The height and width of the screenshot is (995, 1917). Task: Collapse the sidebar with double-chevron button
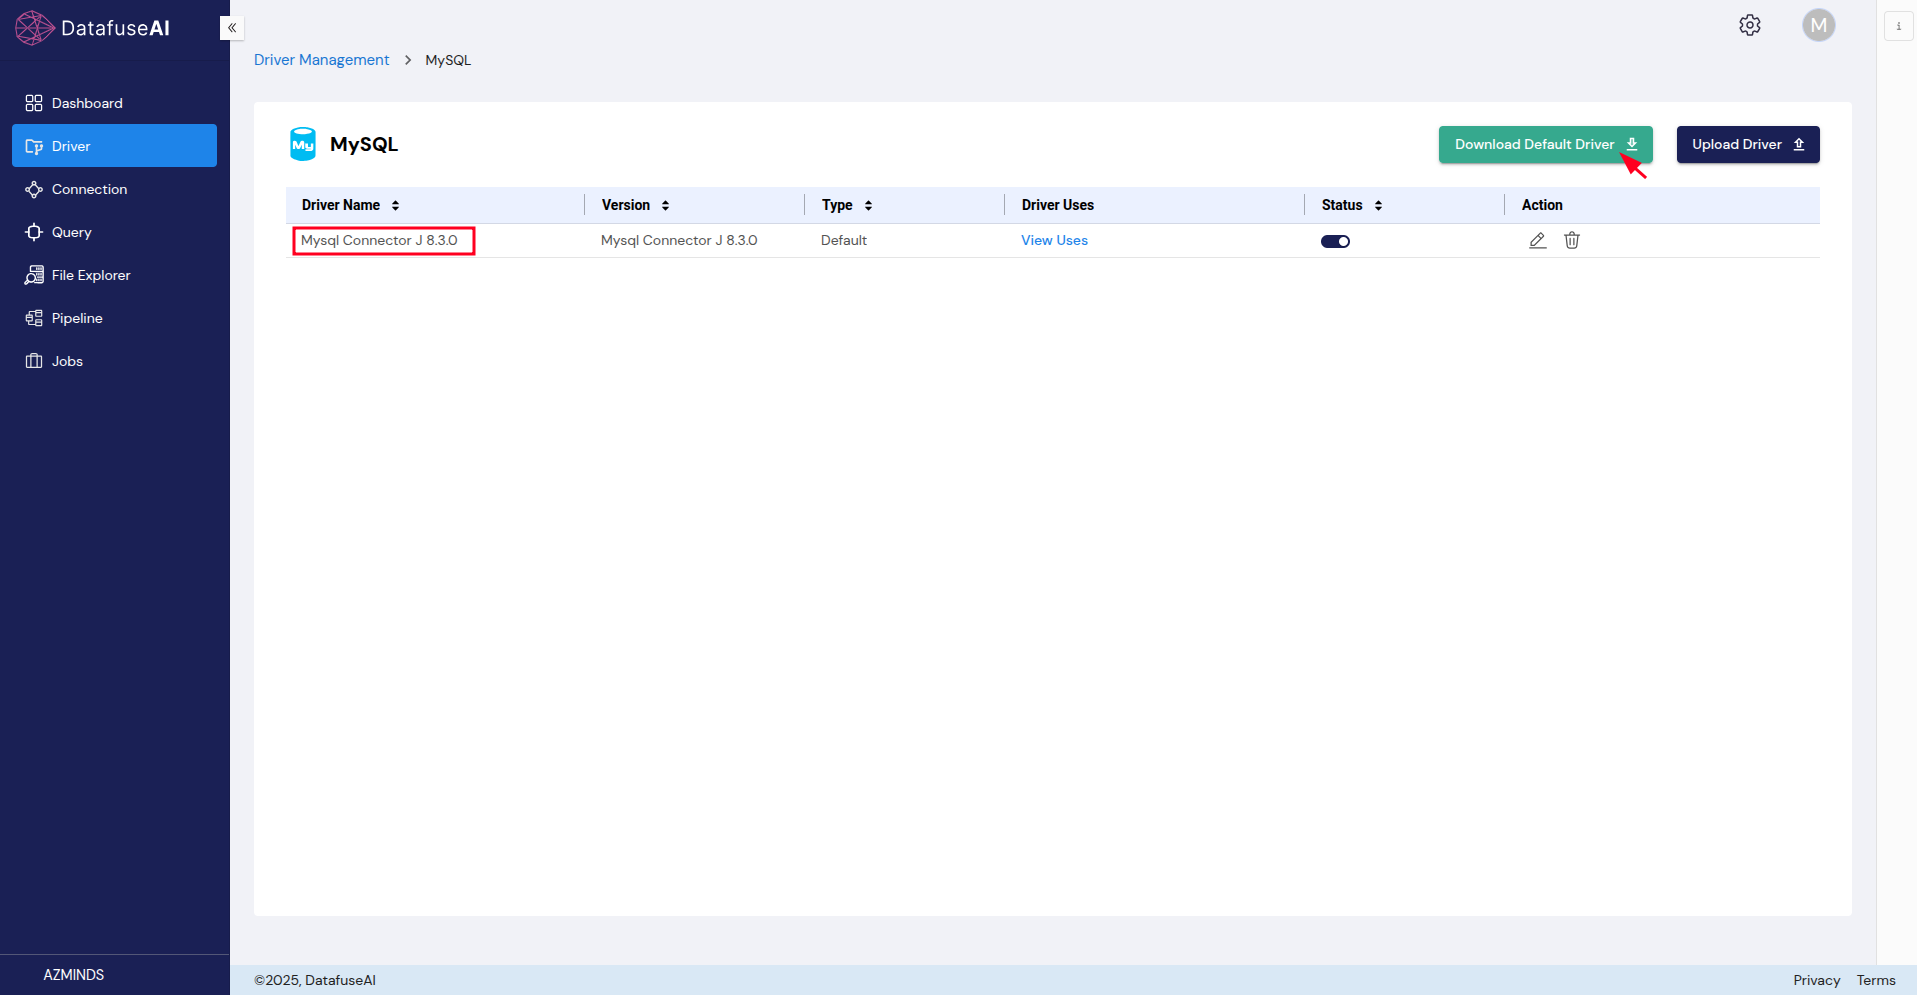(232, 28)
